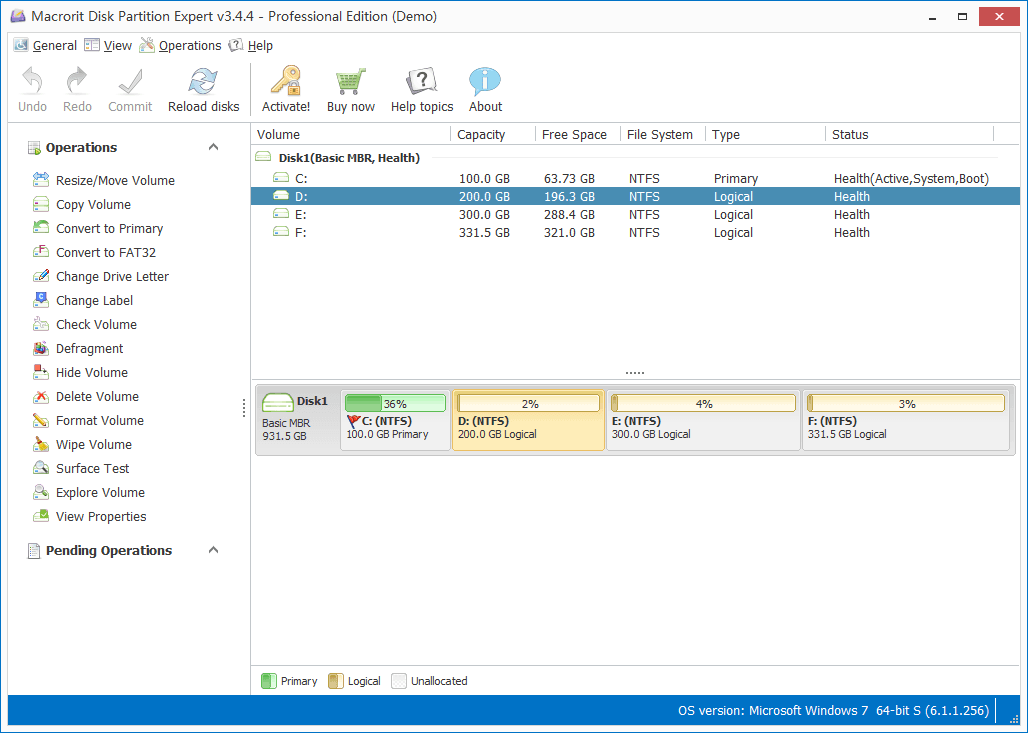This screenshot has width=1028, height=733.
Task: Collapse the Pending Operations section
Action: [x=213, y=551]
